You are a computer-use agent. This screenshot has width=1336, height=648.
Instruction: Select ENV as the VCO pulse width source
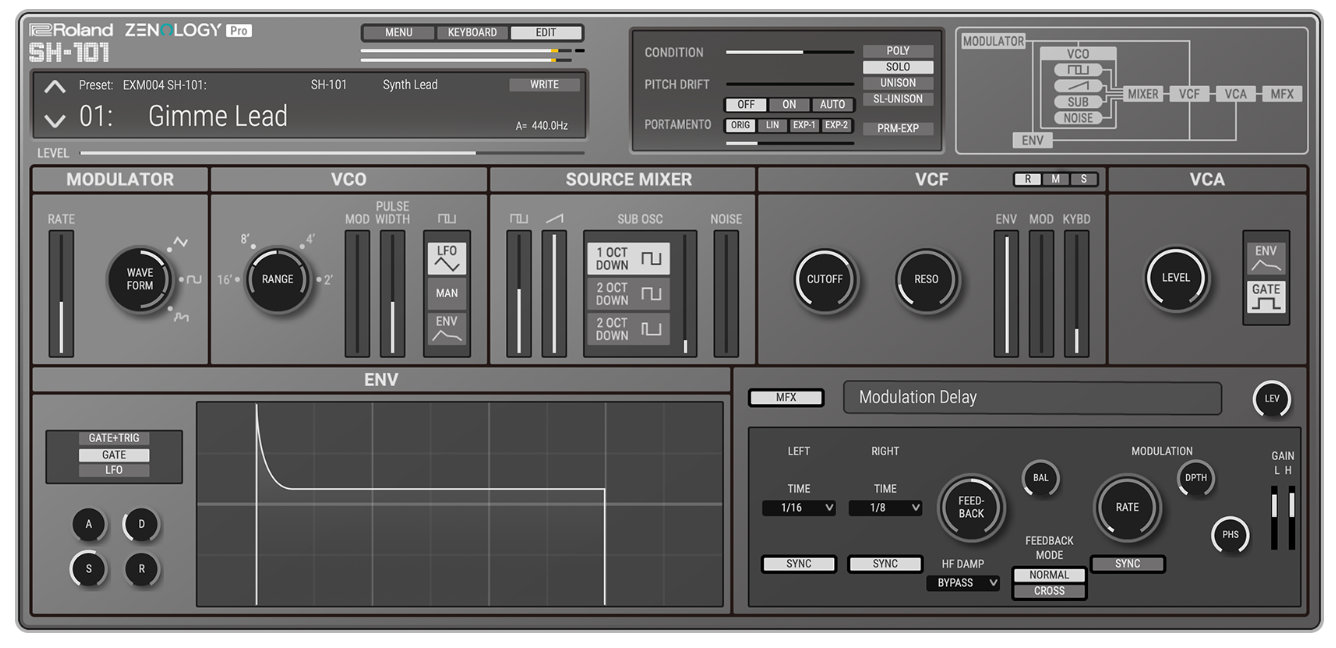pos(446,329)
